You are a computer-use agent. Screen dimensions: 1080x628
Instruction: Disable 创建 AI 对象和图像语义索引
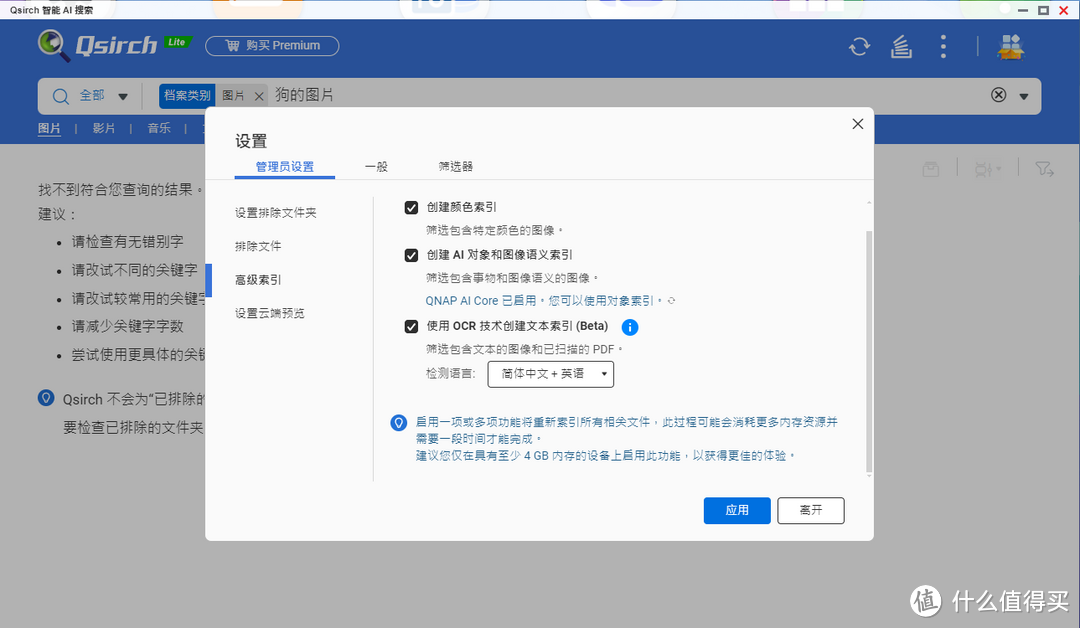[x=411, y=255]
